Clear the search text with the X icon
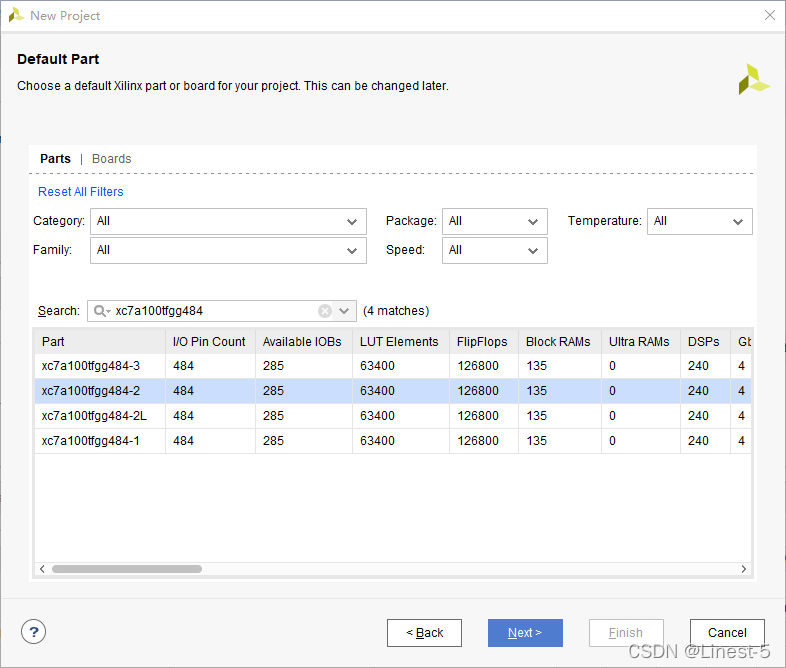 [325, 311]
